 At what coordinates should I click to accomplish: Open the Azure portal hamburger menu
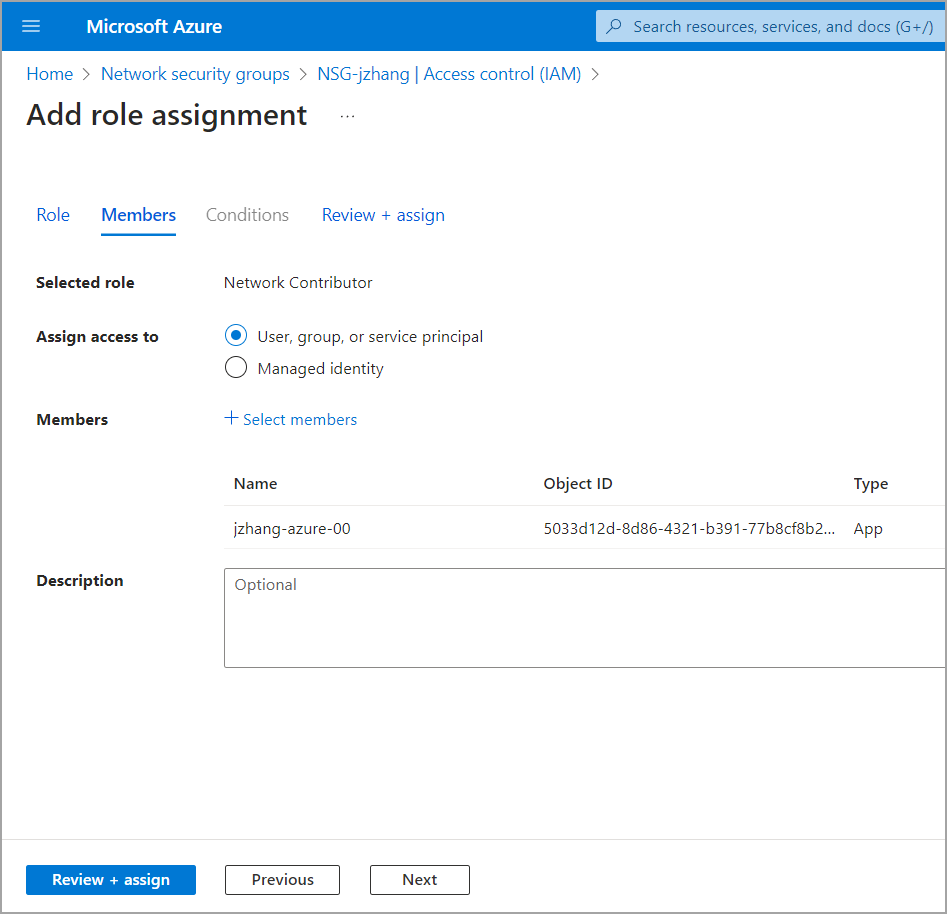coord(31,26)
